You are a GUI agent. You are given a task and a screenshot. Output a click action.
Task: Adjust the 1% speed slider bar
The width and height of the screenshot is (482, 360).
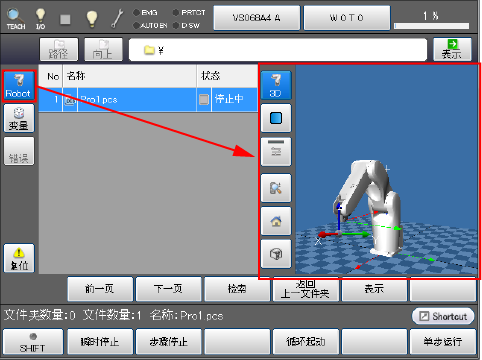pos(432,26)
